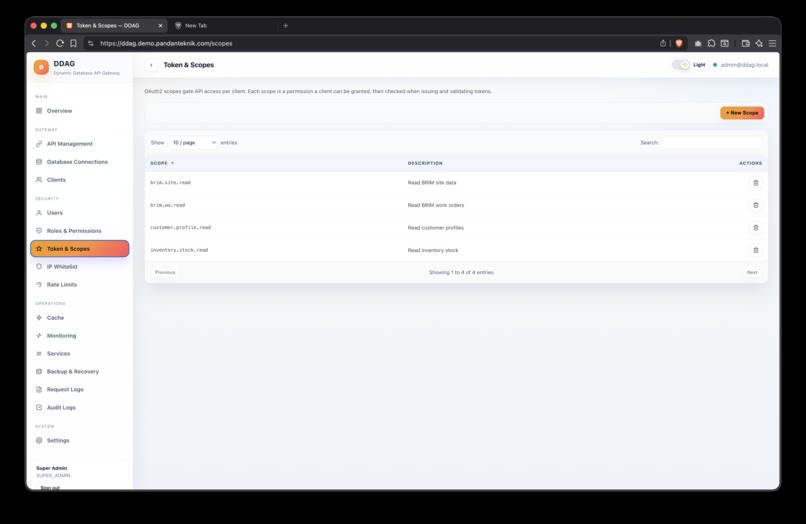Click the Rate Limits icon
The image size is (806, 524).
39,284
